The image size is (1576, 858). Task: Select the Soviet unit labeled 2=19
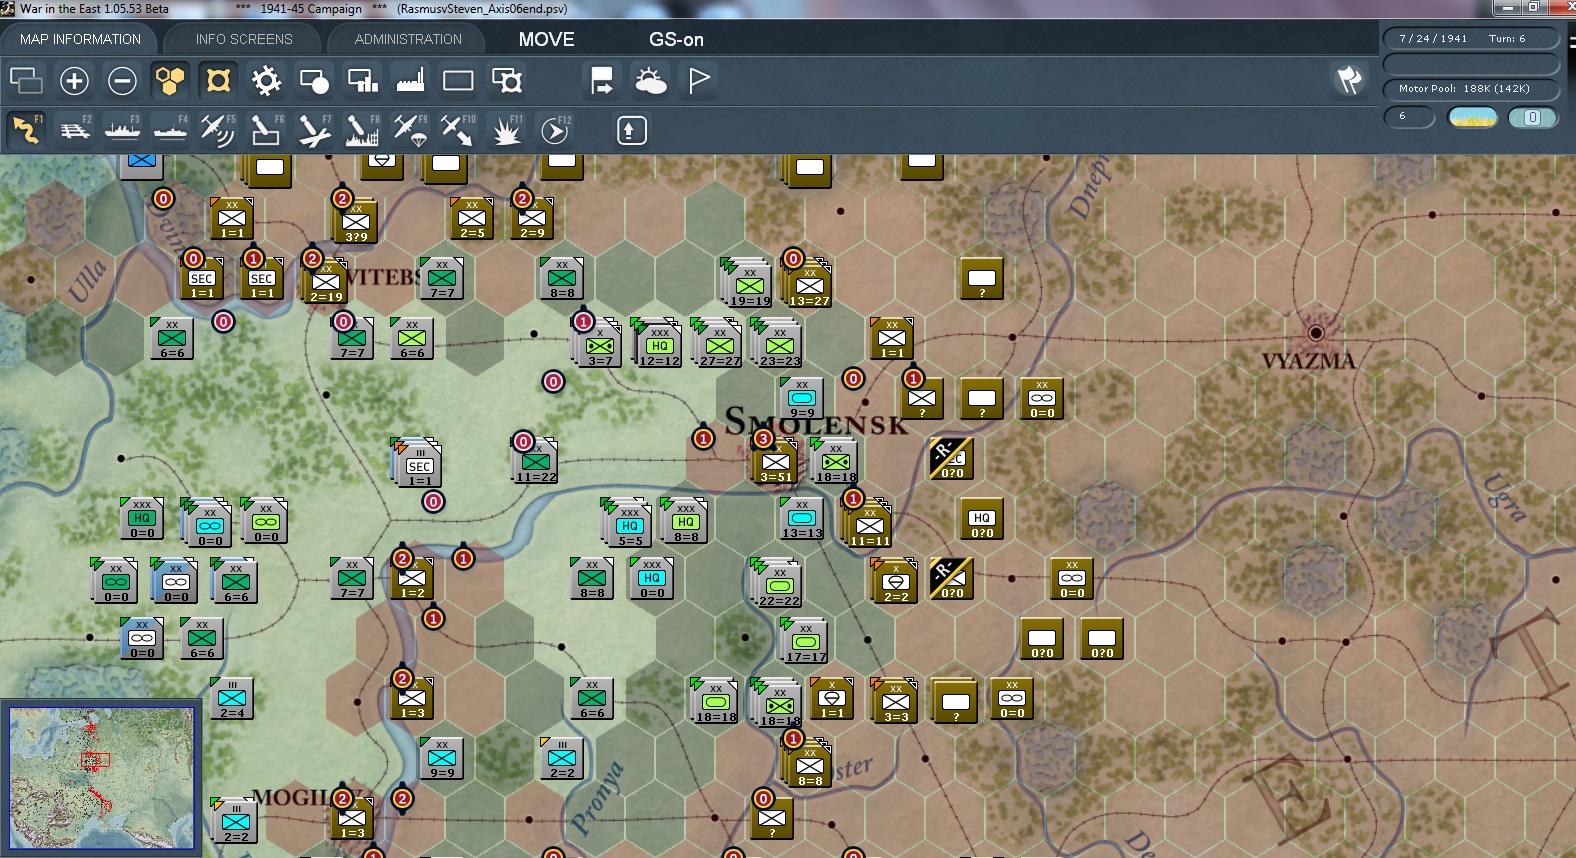pyautogui.click(x=326, y=281)
